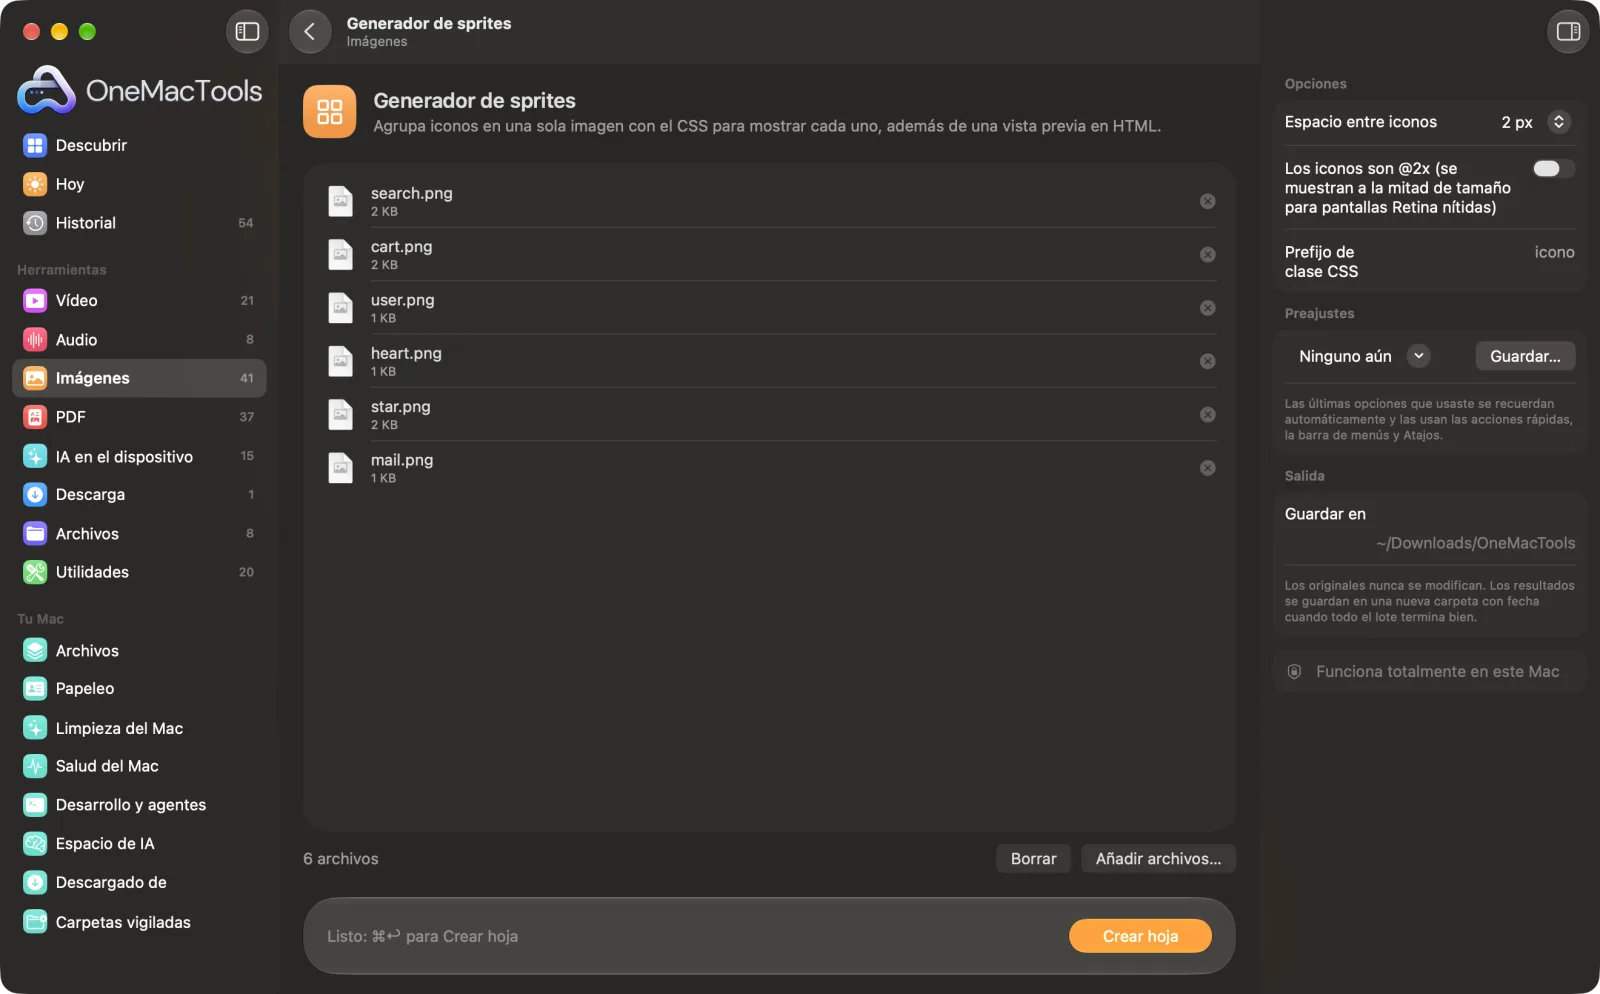The width and height of the screenshot is (1600, 994).
Task: Change the ~/Downloads/OneMacTools output folder
Action: [x=1475, y=543]
